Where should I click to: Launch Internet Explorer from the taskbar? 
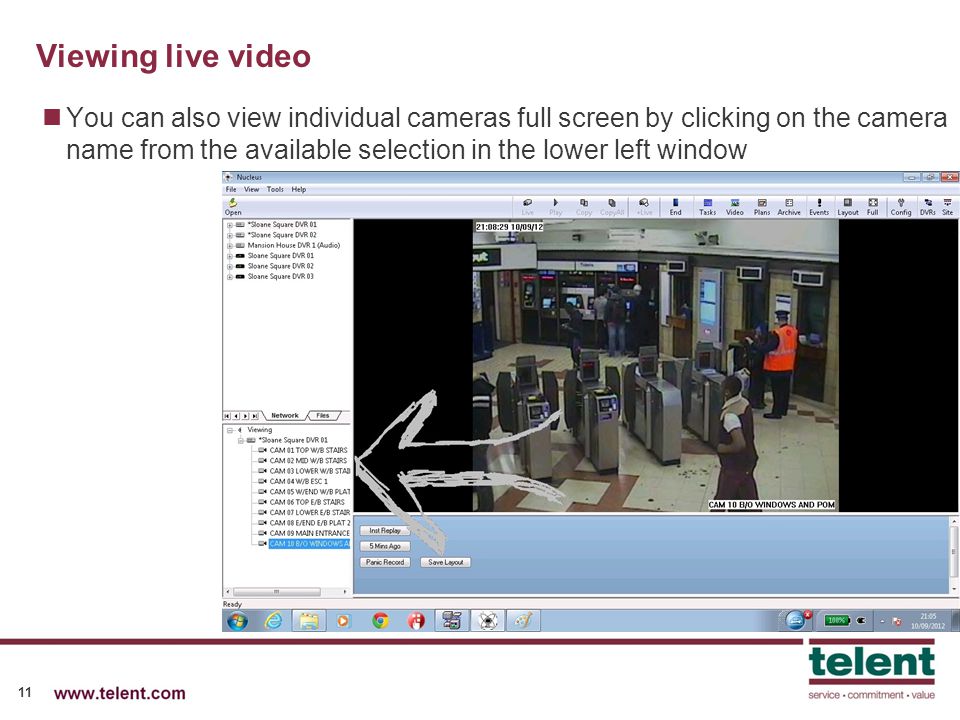(x=273, y=621)
